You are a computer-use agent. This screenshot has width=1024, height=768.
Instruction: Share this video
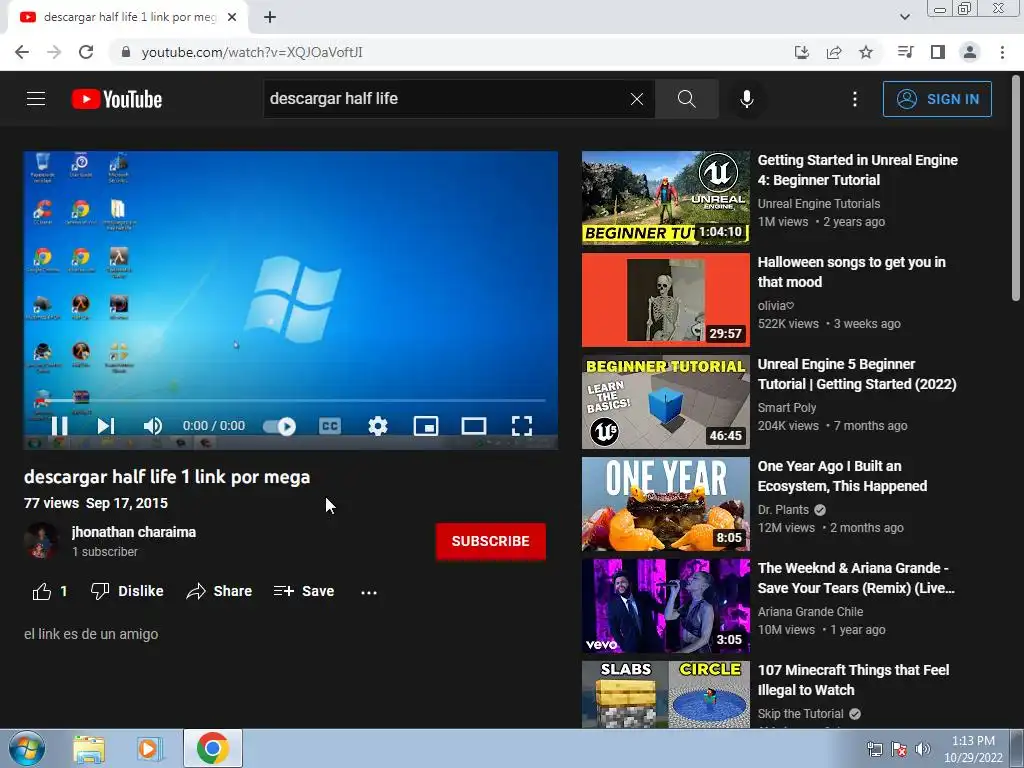coord(219,591)
